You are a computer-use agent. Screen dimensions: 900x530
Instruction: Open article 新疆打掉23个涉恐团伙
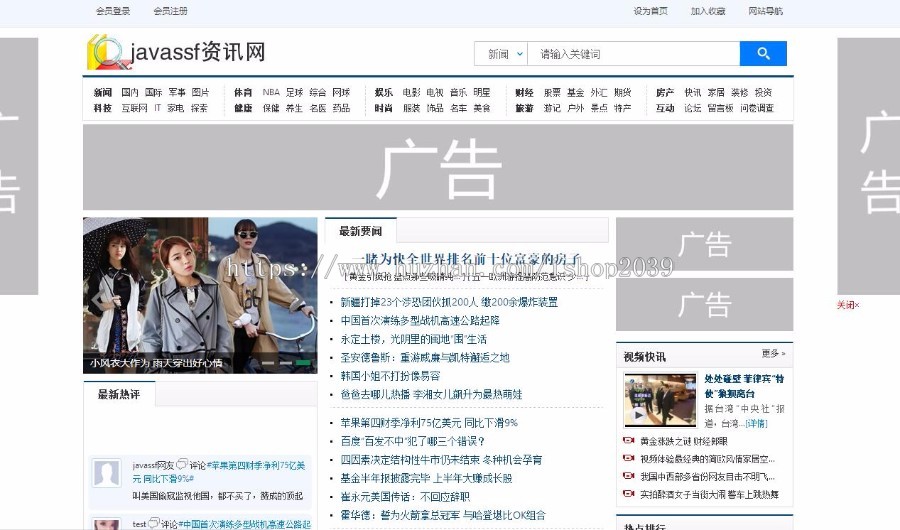[449, 302]
